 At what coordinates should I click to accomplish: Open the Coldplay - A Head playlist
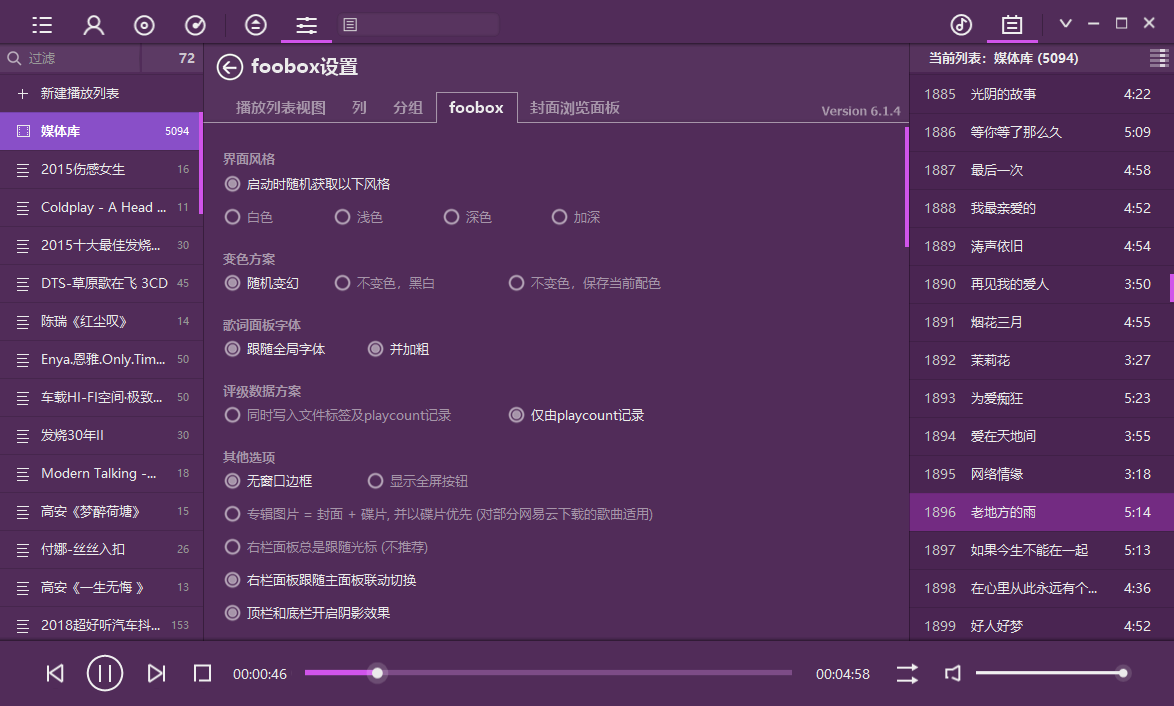coord(101,207)
